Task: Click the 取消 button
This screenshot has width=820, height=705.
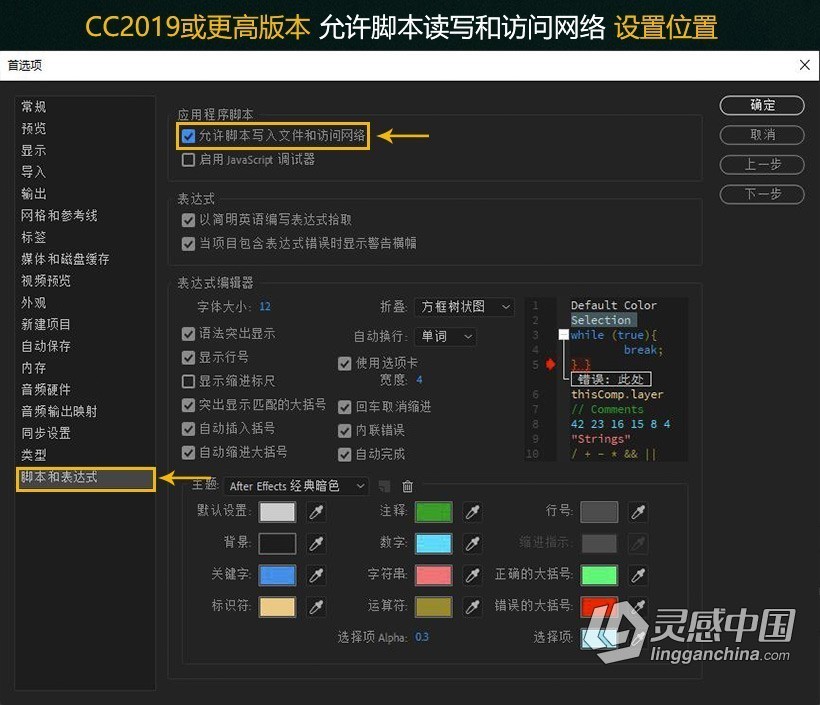Action: 762,135
